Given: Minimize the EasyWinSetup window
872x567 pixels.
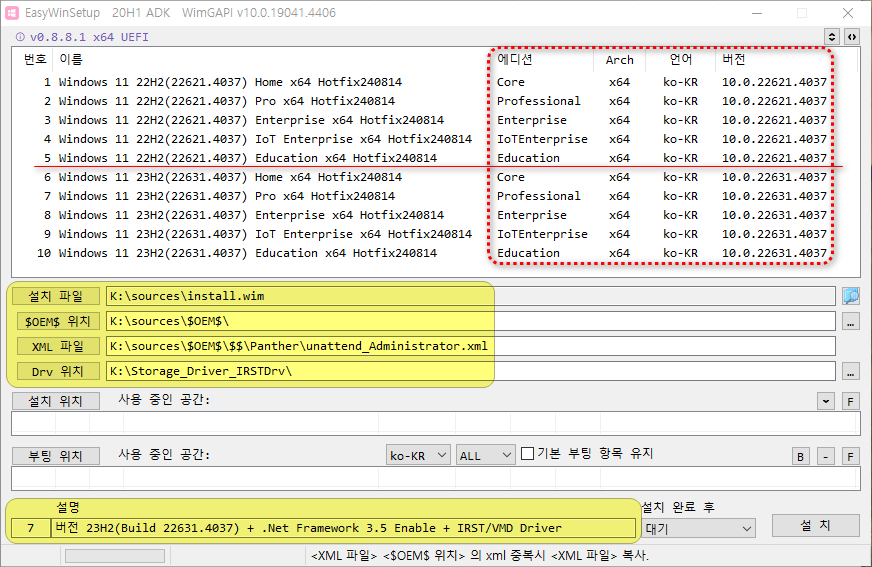Looking at the screenshot, I should click(757, 13).
